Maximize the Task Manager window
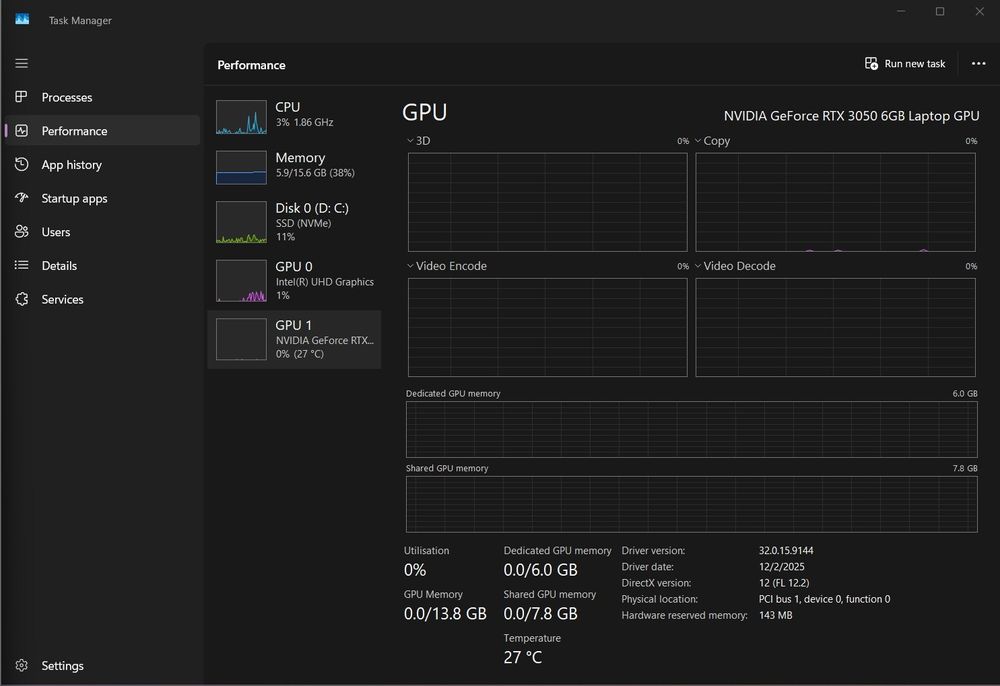 940,11
